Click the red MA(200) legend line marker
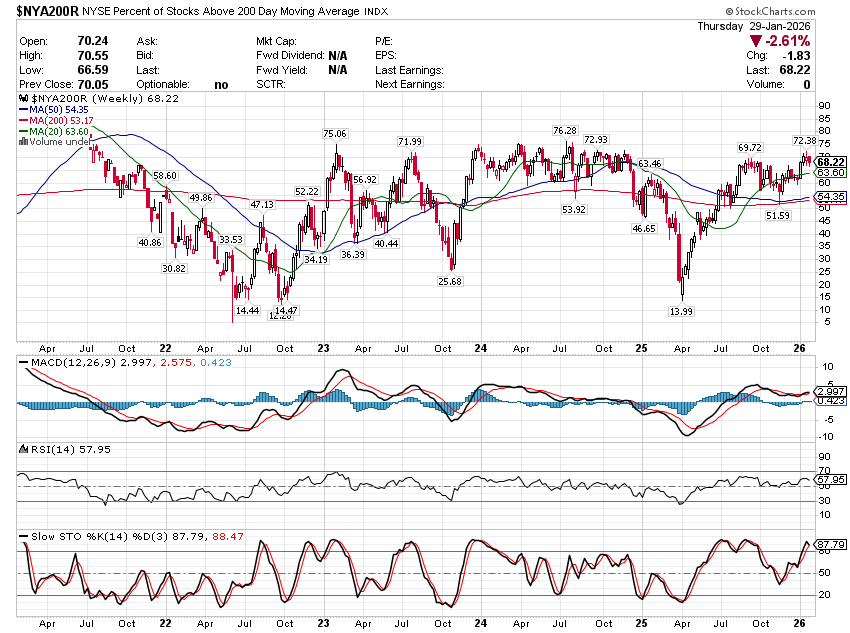 (x=24, y=121)
